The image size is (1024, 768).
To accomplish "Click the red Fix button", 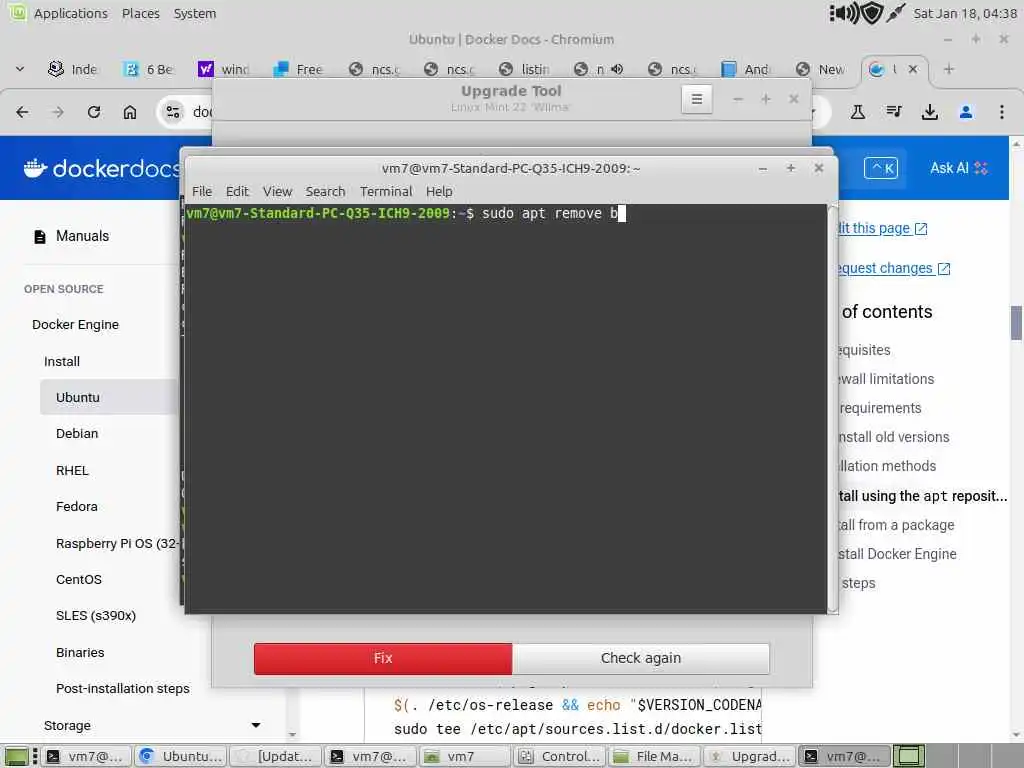I will pyautogui.click(x=383, y=658).
